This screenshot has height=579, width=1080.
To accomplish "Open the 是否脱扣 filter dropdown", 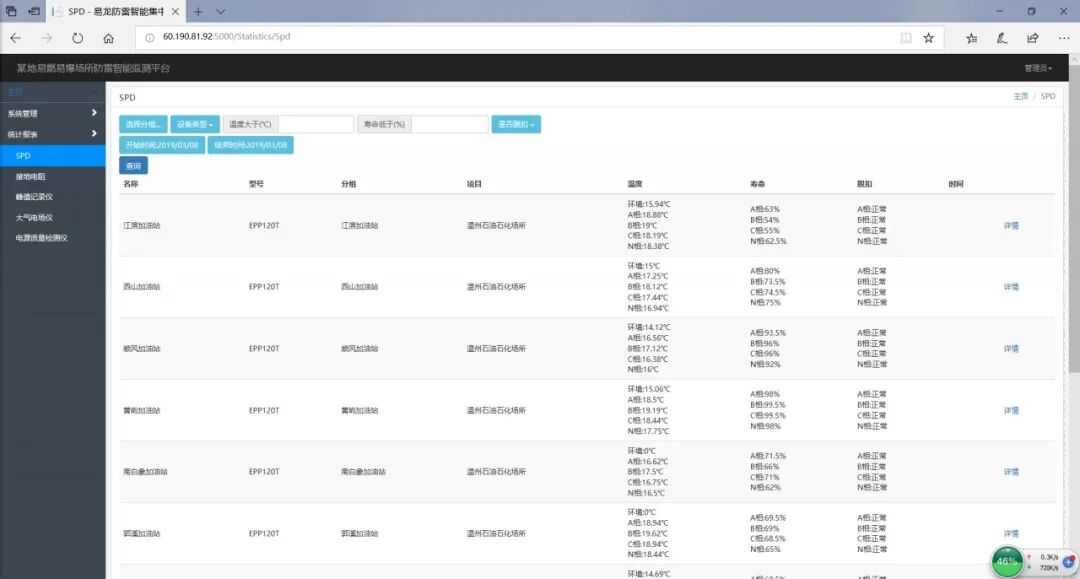I will 516,124.
